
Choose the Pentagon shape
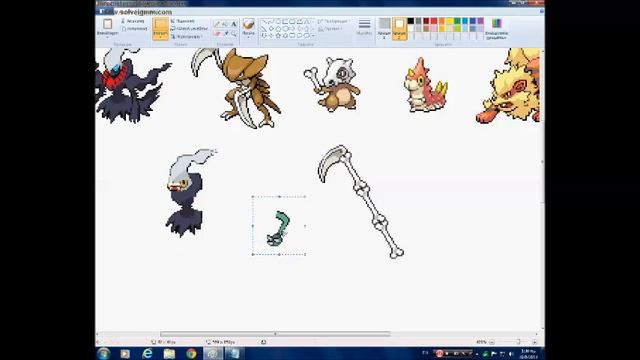tap(278, 29)
